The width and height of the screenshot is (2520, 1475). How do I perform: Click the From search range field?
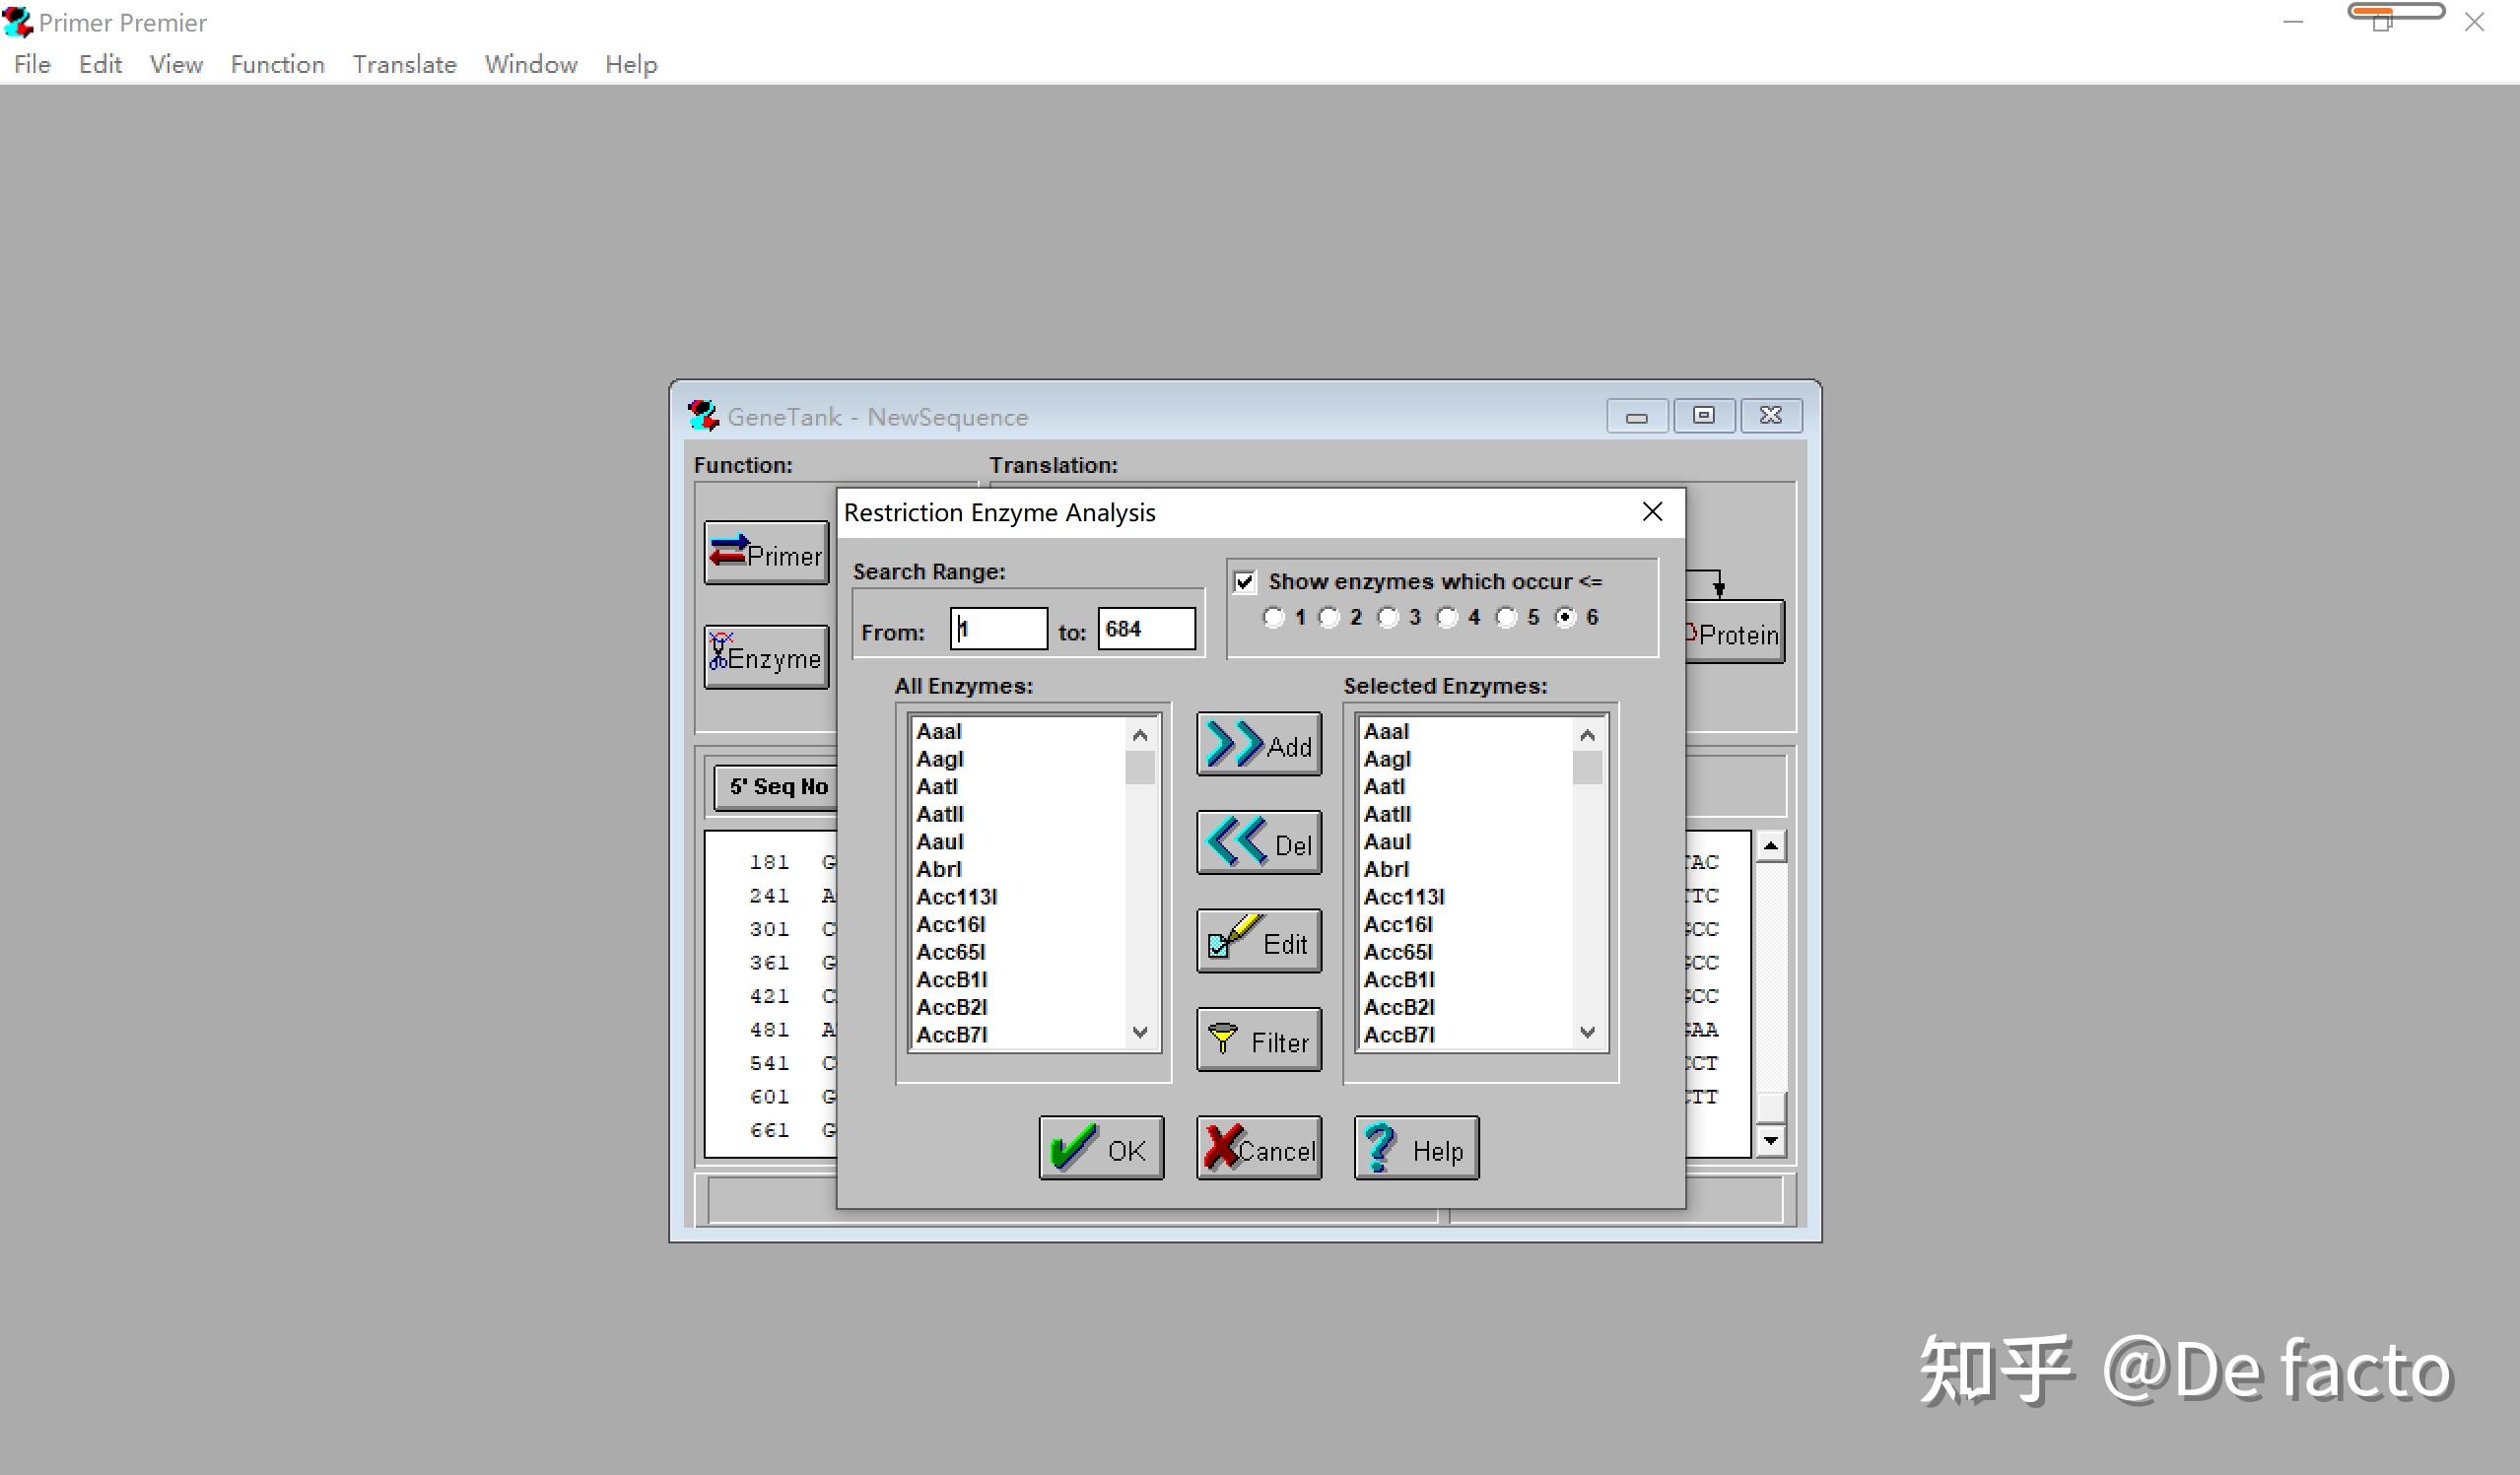pyautogui.click(x=998, y=629)
